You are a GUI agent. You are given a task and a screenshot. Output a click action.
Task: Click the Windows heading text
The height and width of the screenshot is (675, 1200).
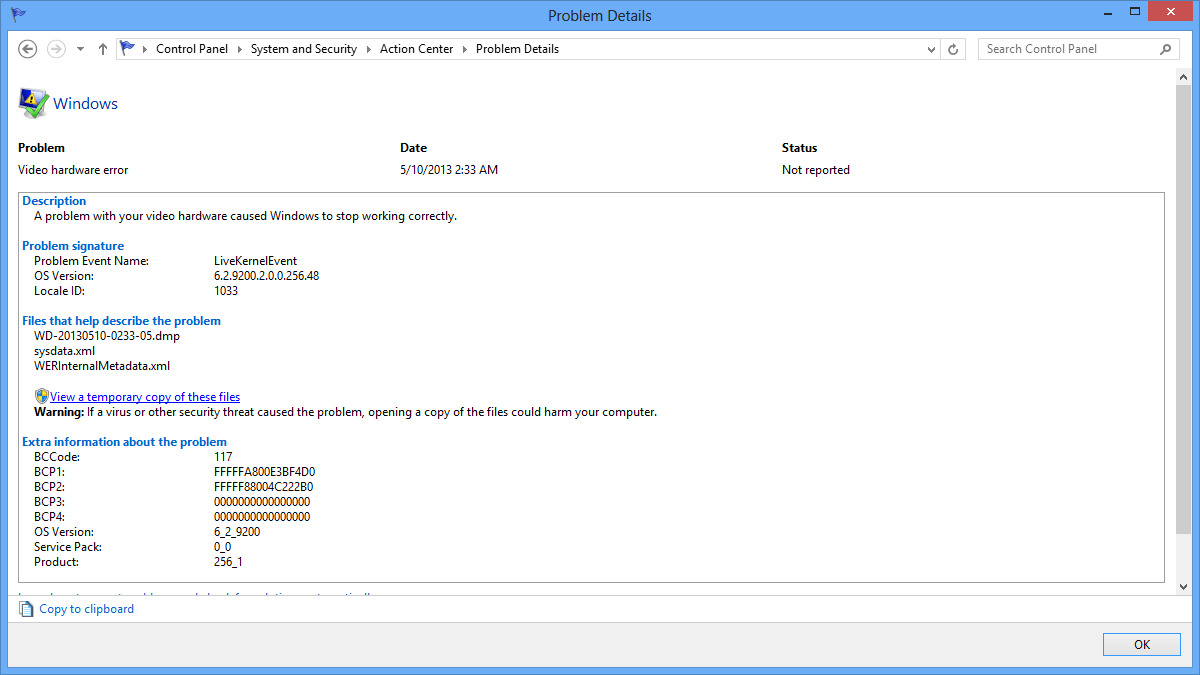tap(85, 104)
